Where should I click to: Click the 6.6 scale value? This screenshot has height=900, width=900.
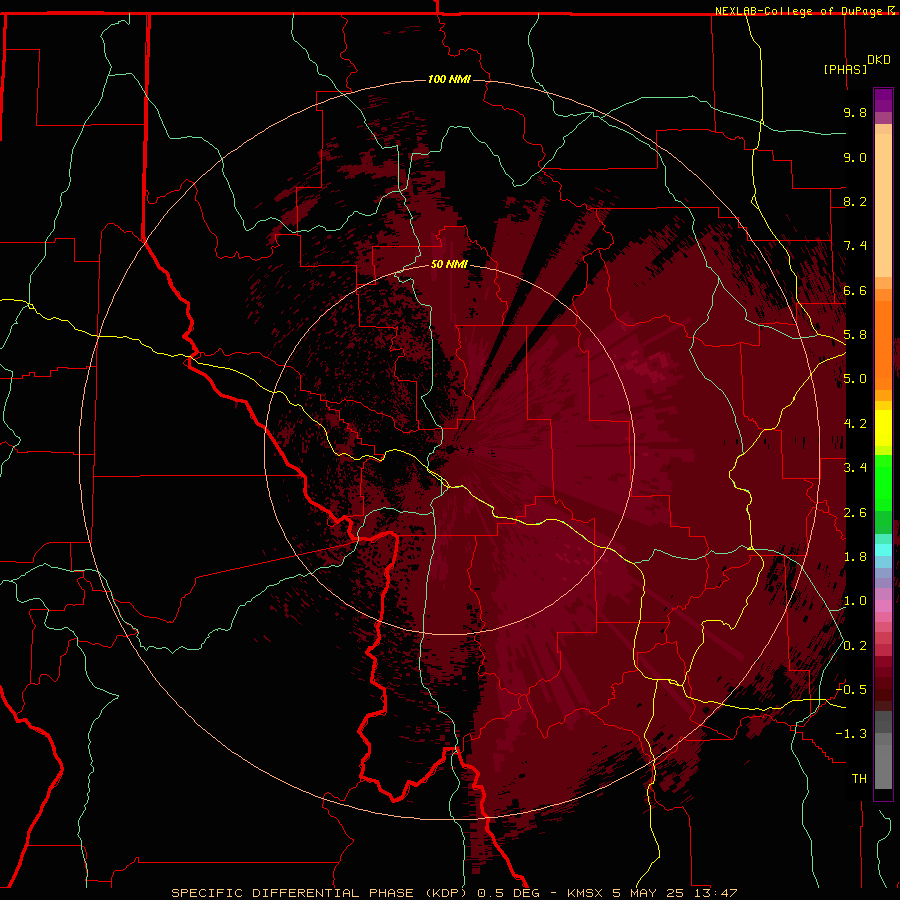pos(855,290)
